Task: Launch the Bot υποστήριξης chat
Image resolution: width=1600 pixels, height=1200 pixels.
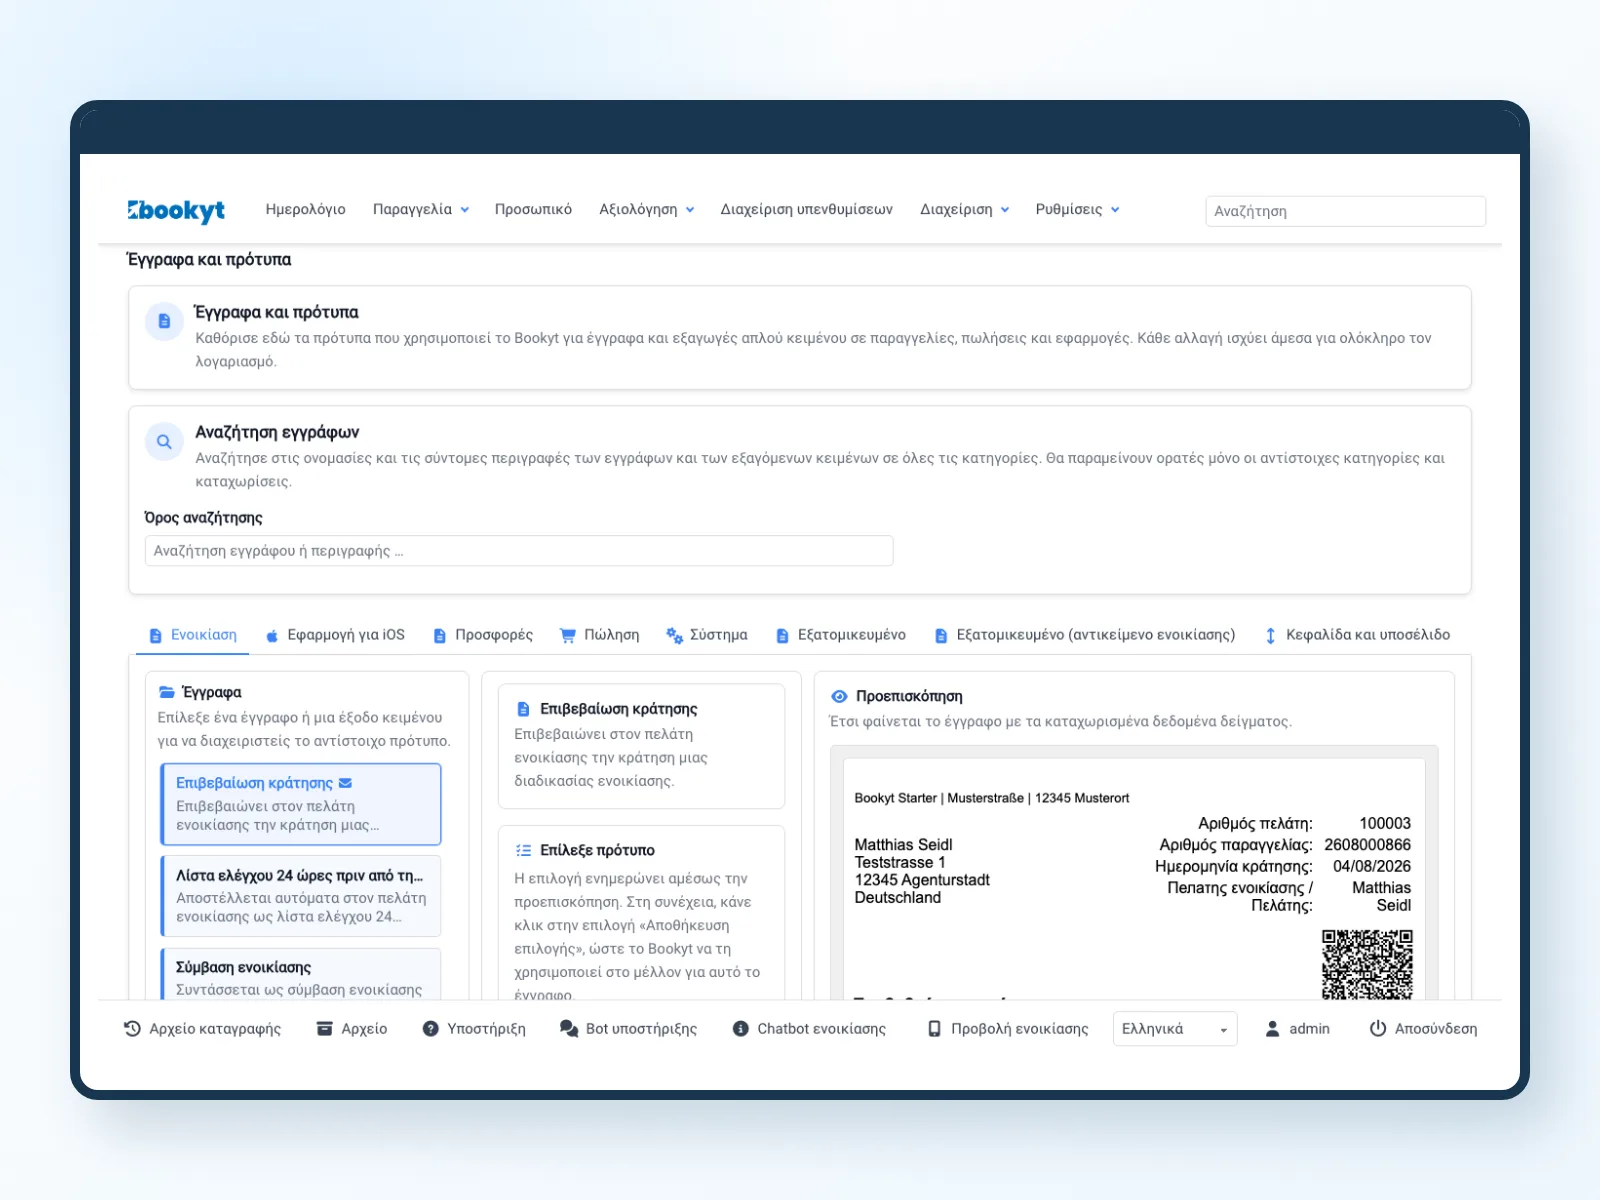Action: [x=628, y=1029]
